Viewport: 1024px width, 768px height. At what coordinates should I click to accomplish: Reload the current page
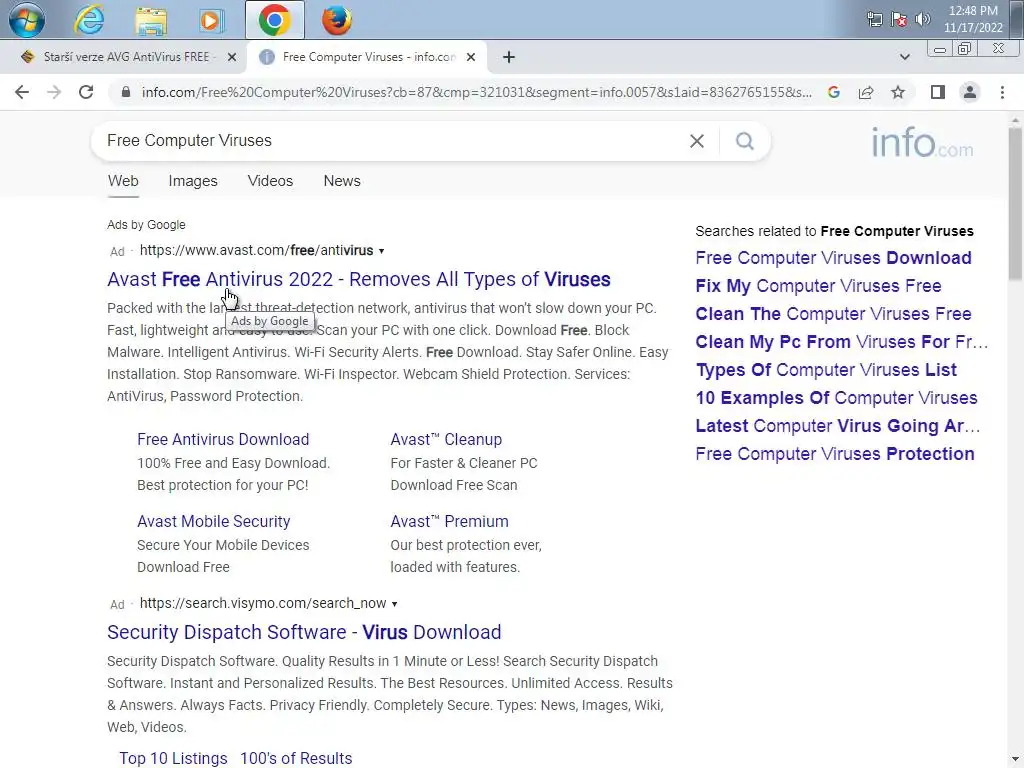[x=86, y=92]
